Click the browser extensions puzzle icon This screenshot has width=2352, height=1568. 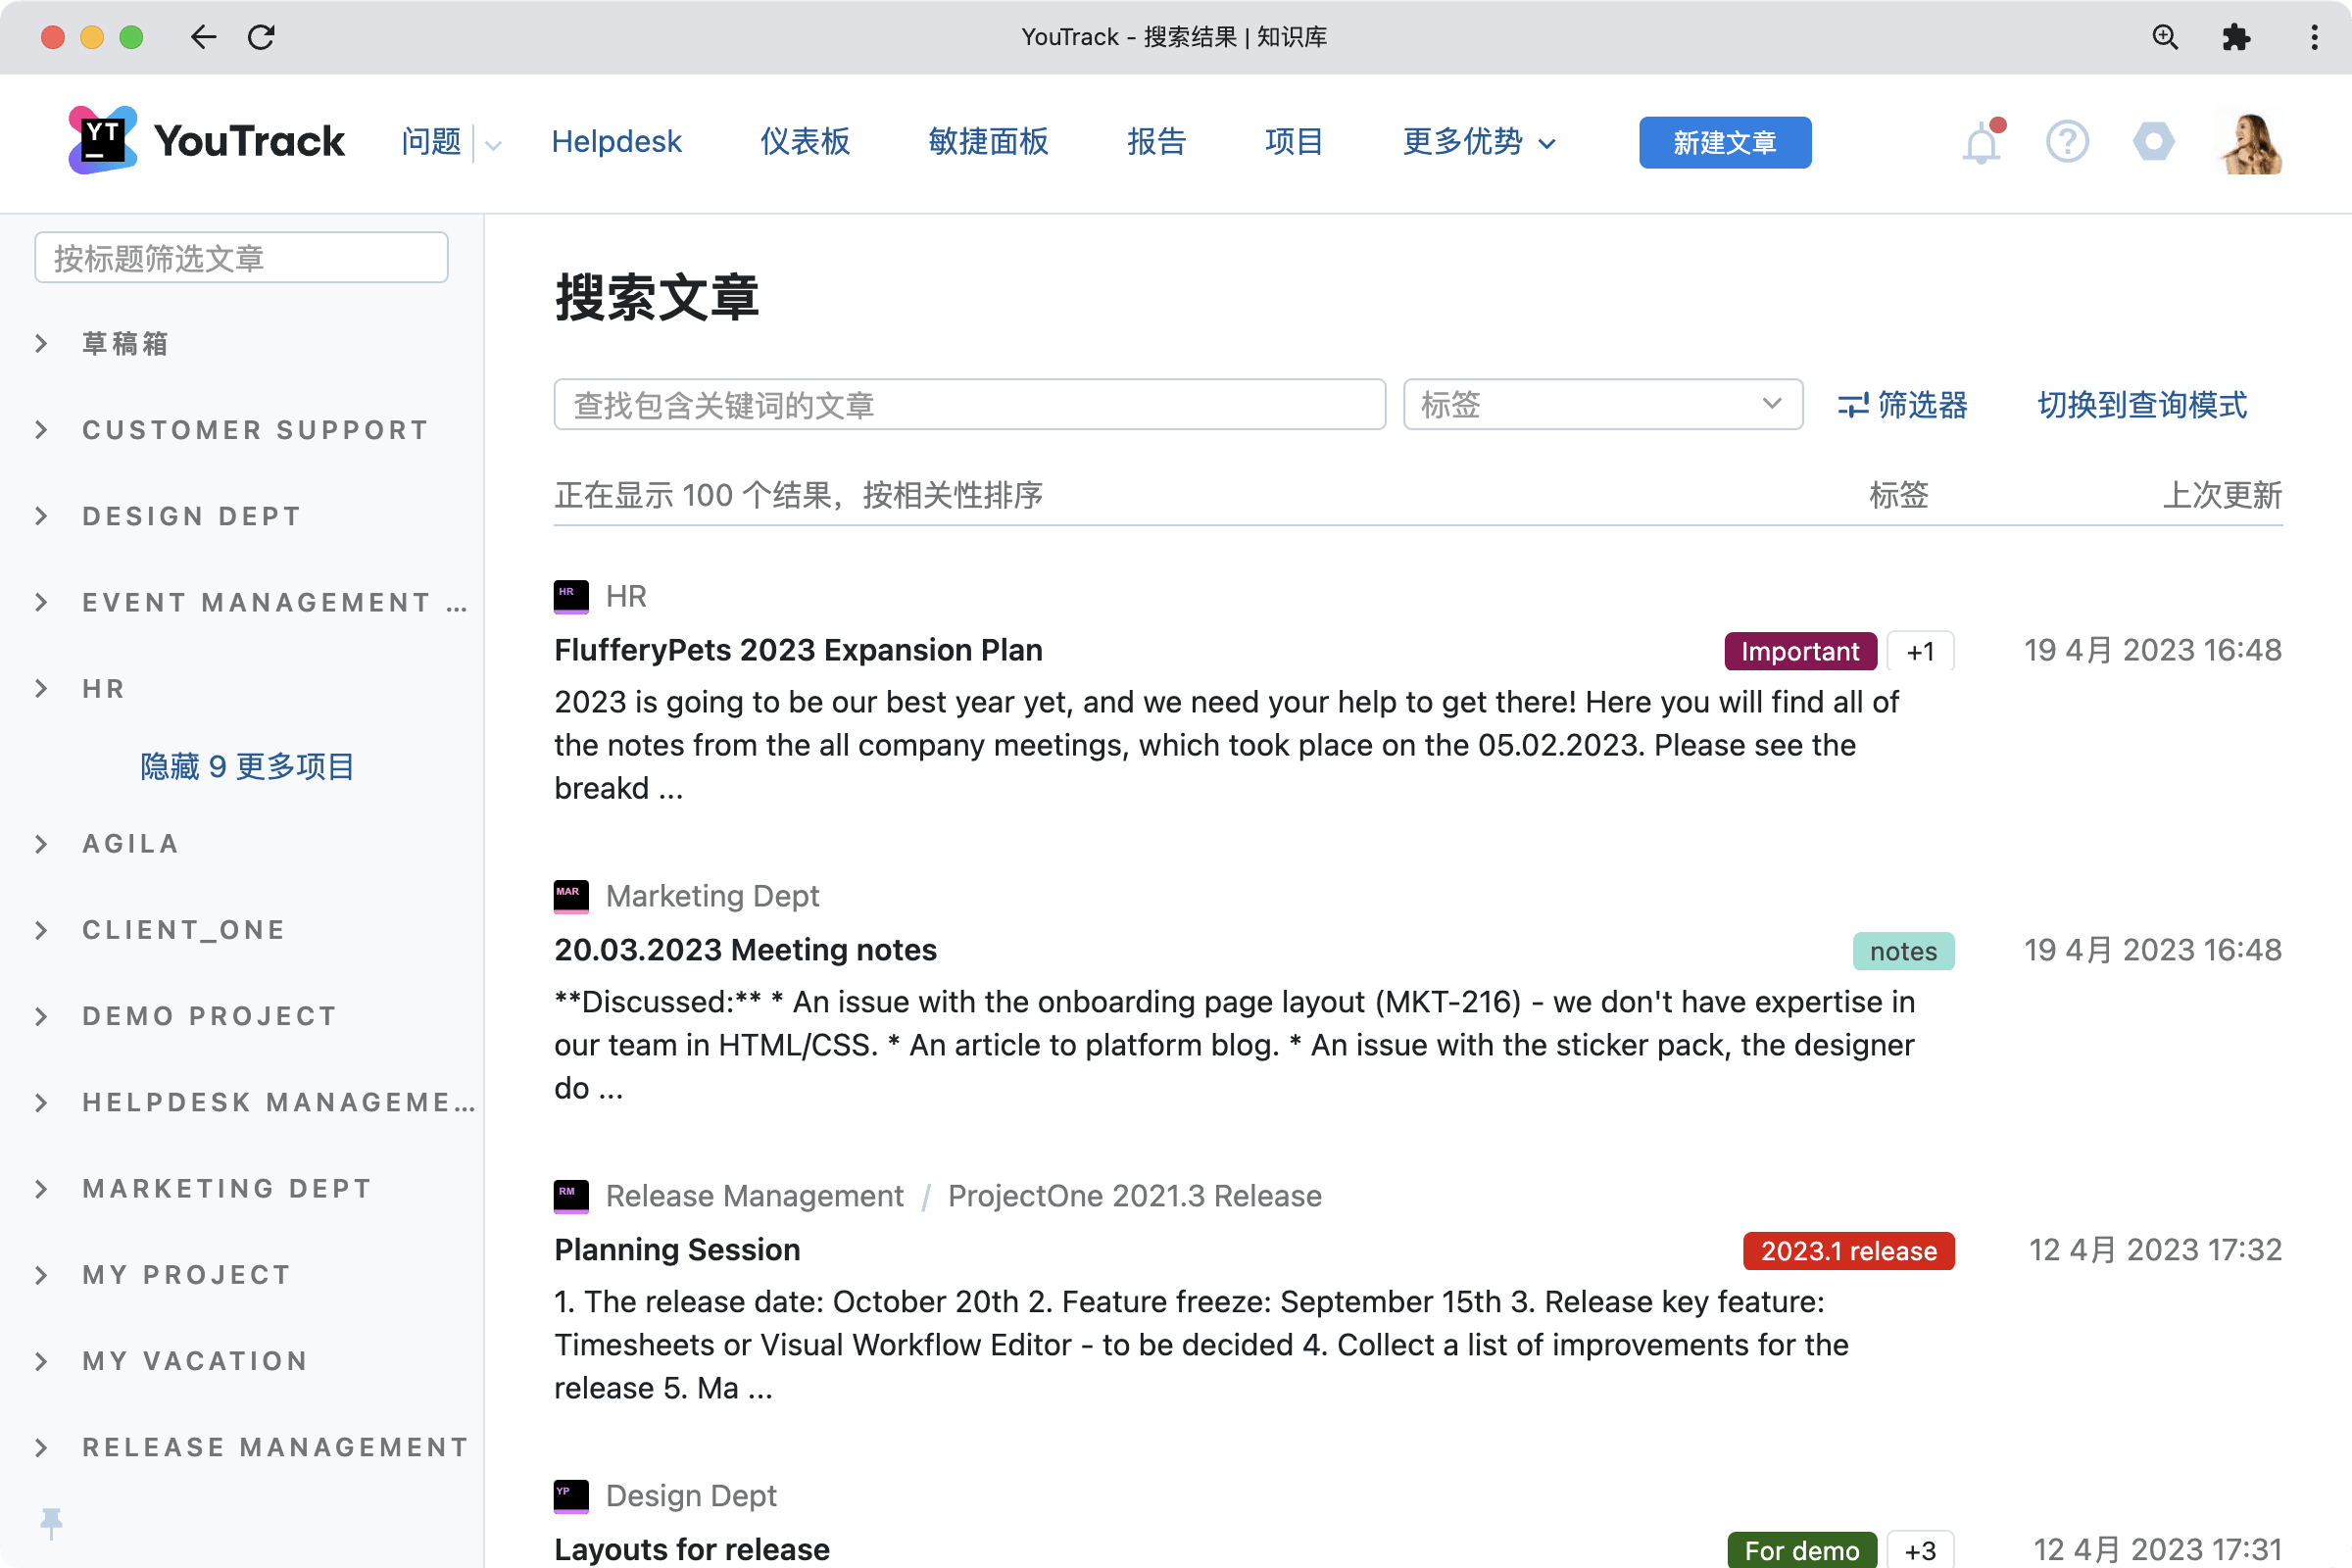click(2235, 37)
